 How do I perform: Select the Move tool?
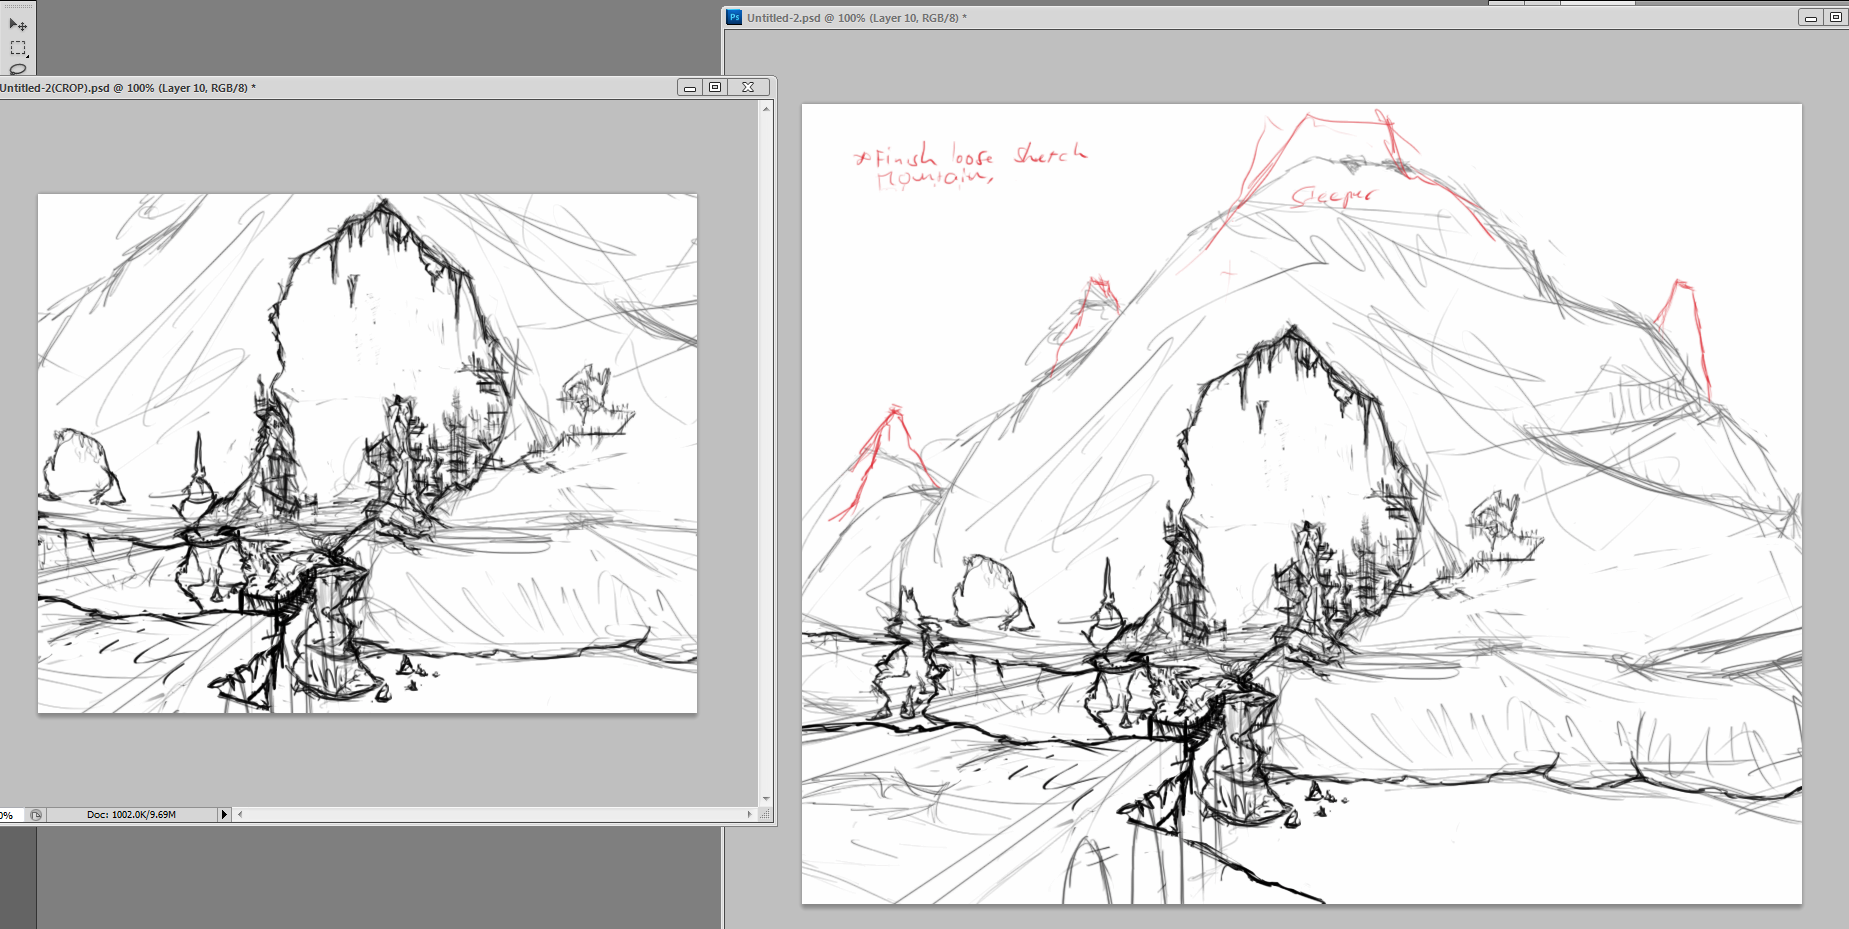point(18,24)
